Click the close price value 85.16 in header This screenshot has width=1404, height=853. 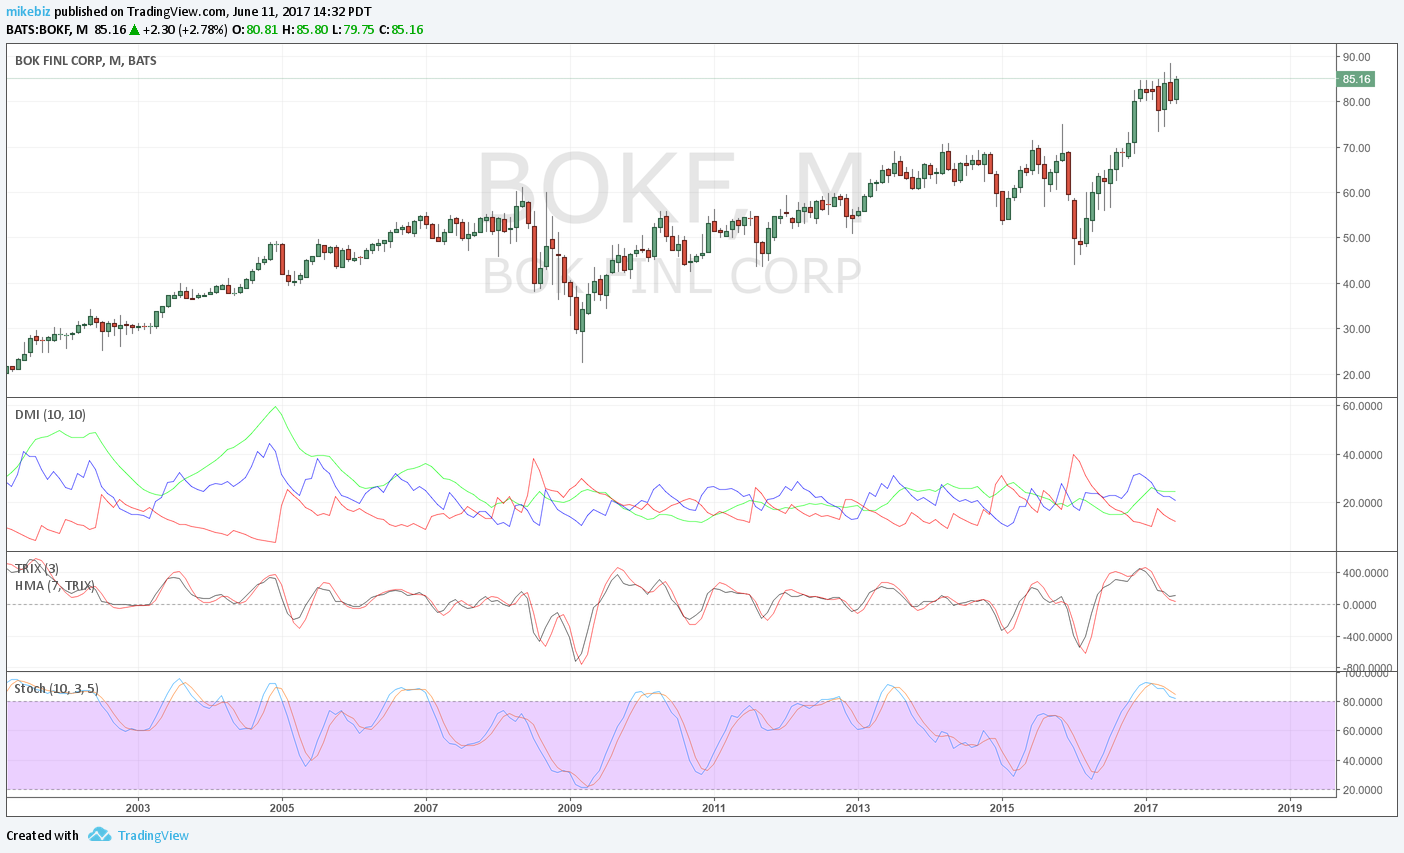tap(407, 29)
